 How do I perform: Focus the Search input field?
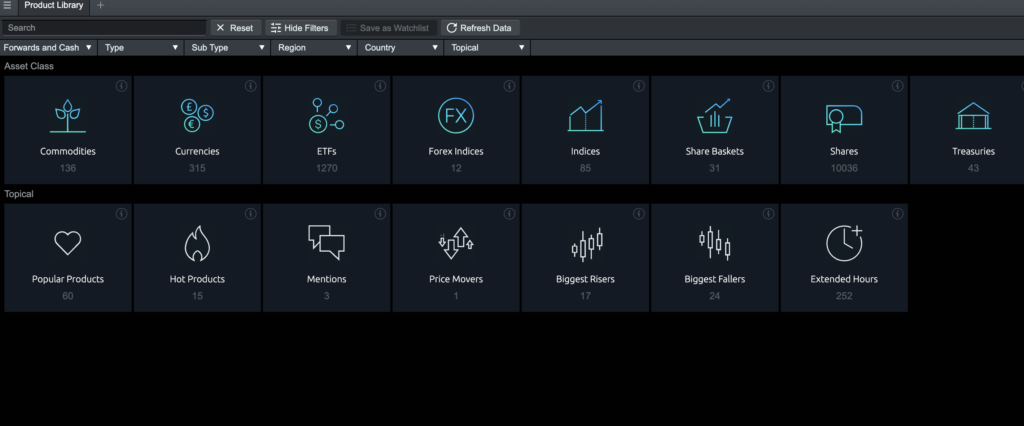tap(103, 28)
